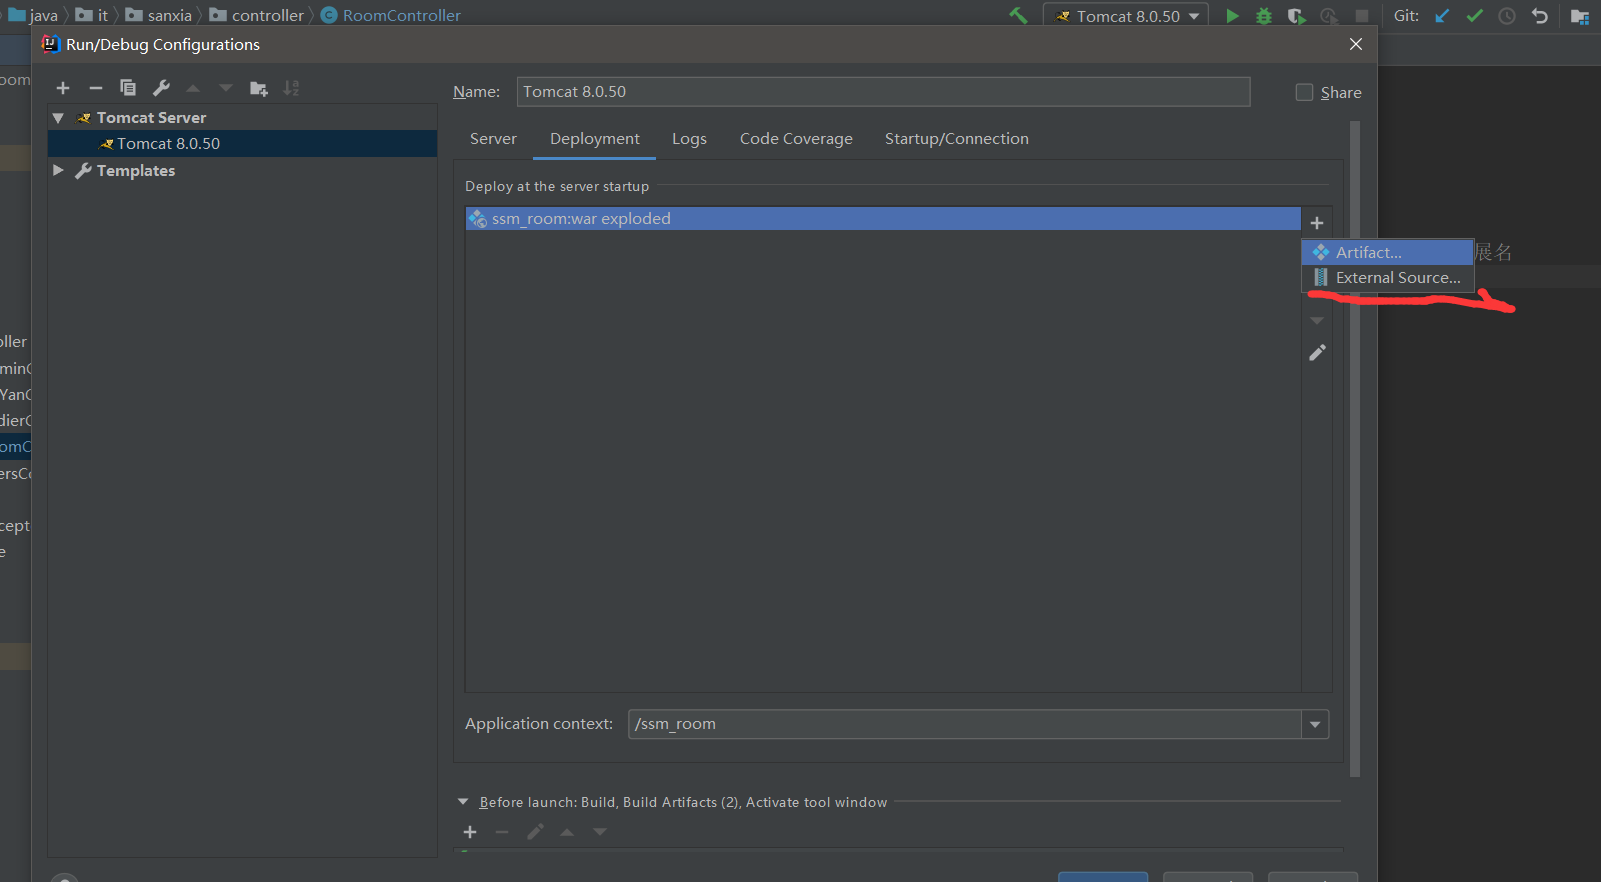This screenshot has height=882, width=1601.
Task: Run Tomcat with green play icon
Action: [1232, 16]
